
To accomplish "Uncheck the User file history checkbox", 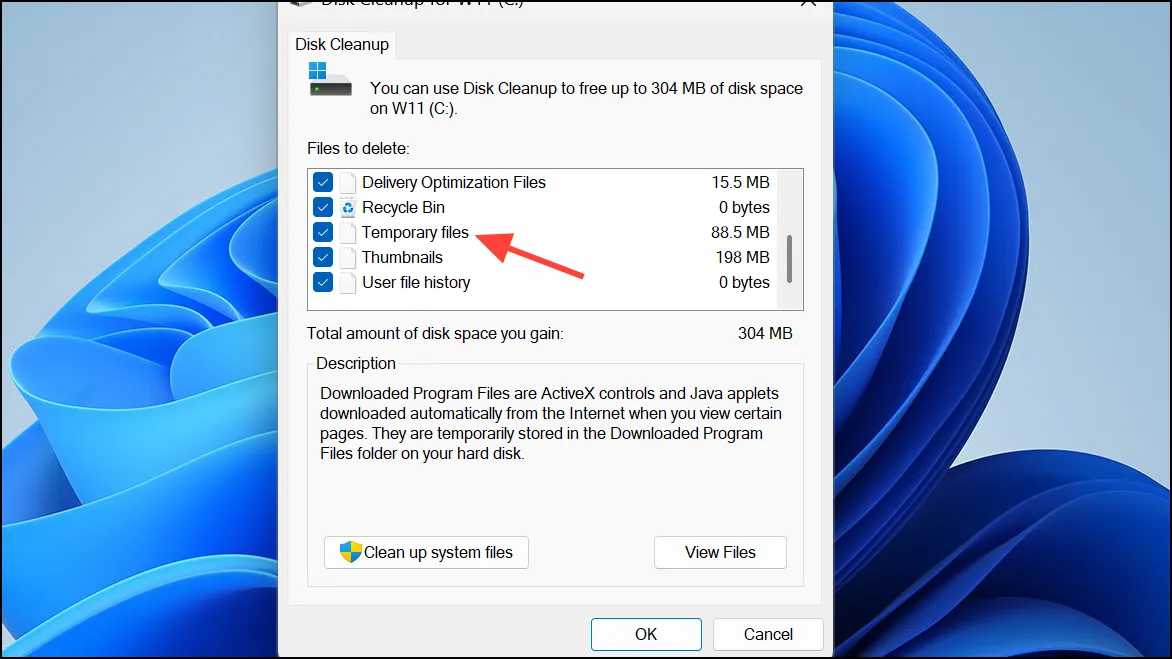I will pos(323,282).
